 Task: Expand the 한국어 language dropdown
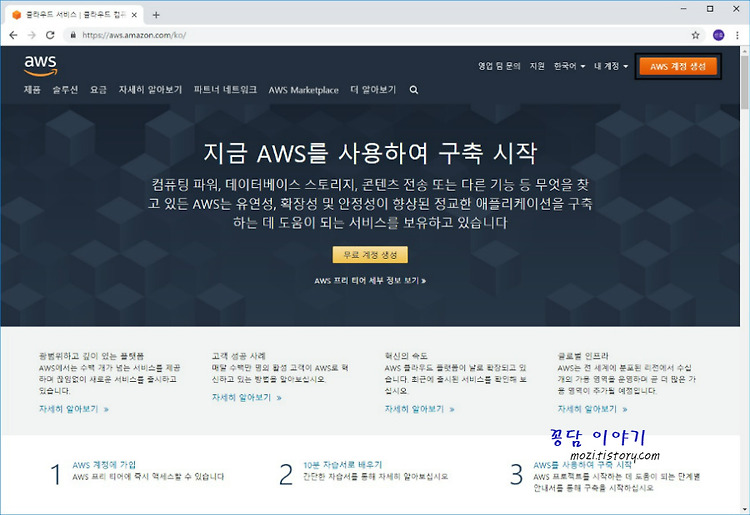pyautogui.click(x=569, y=66)
